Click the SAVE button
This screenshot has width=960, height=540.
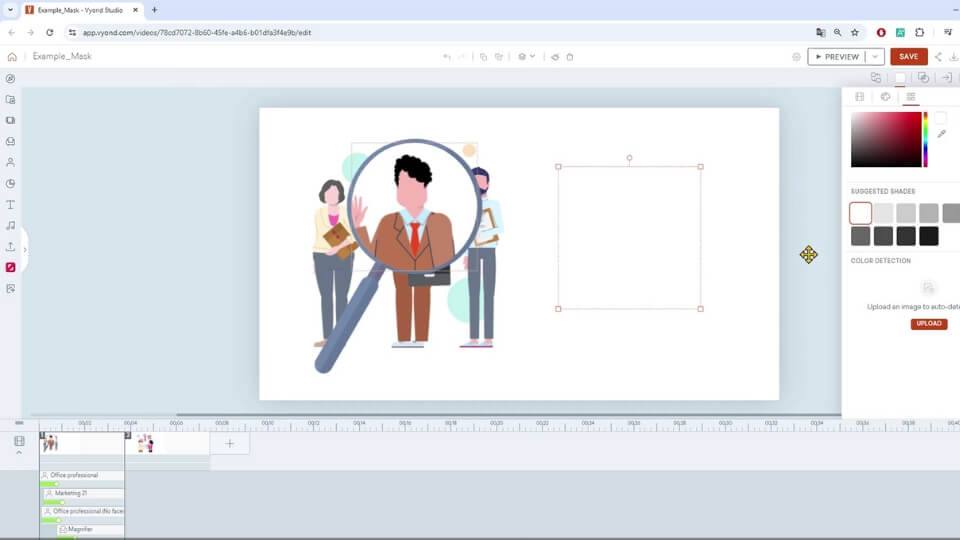(x=908, y=57)
